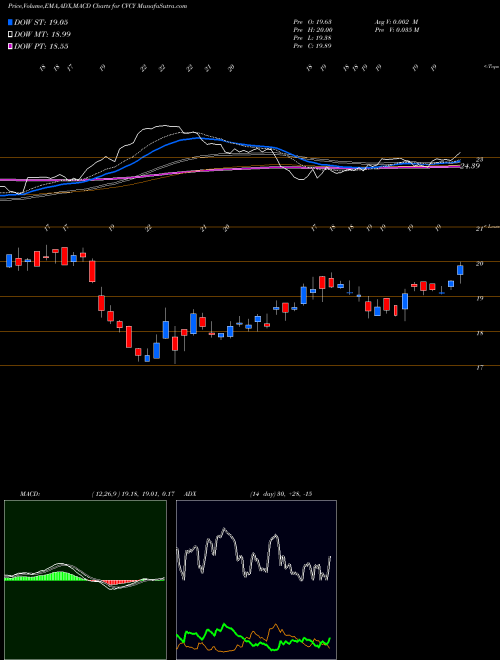Click the price axis label 18

click(x=479, y=333)
